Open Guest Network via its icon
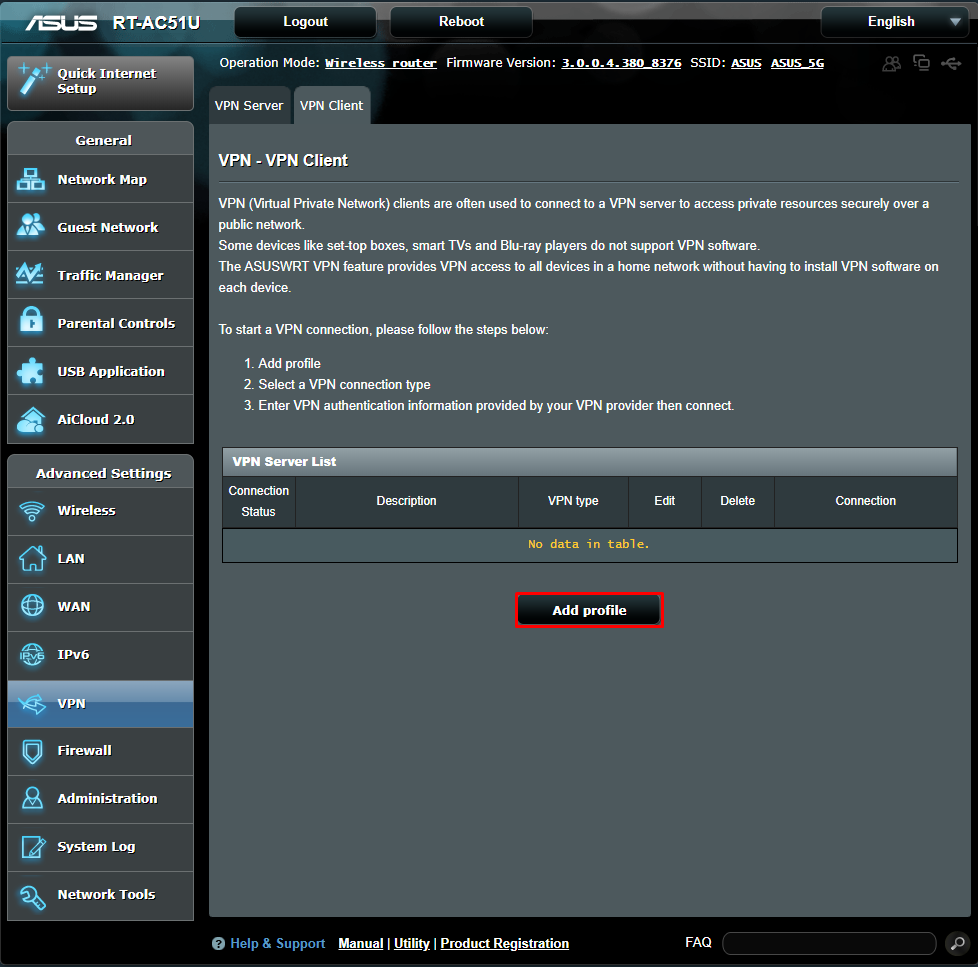The width and height of the screenshot is (978, 967). click(31, 227)
